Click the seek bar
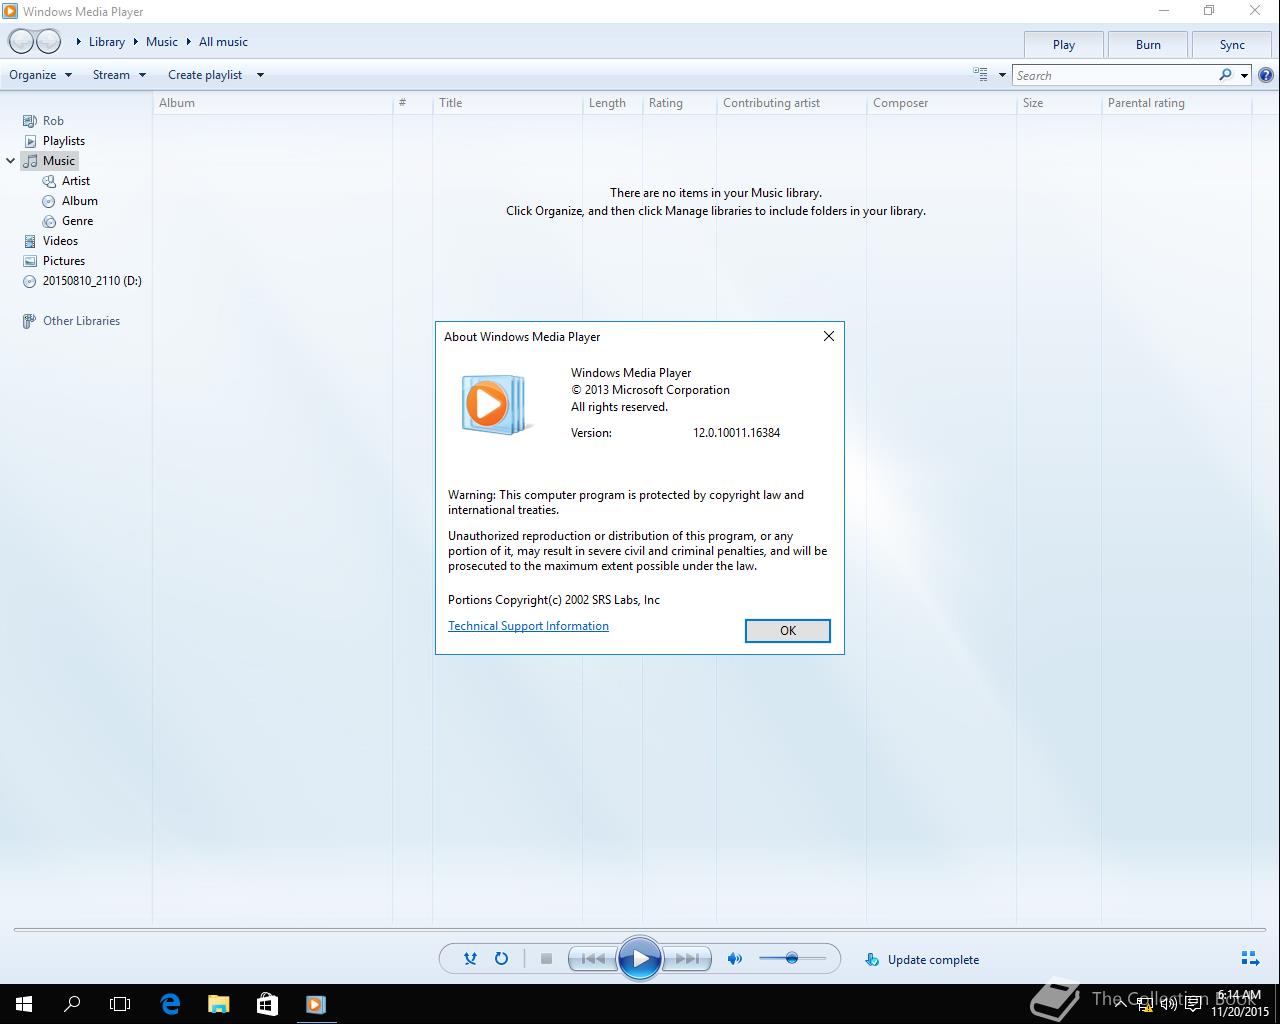Image resolution: width=1280 pixels, height=1024 pixels. click(x=640, y=931)
